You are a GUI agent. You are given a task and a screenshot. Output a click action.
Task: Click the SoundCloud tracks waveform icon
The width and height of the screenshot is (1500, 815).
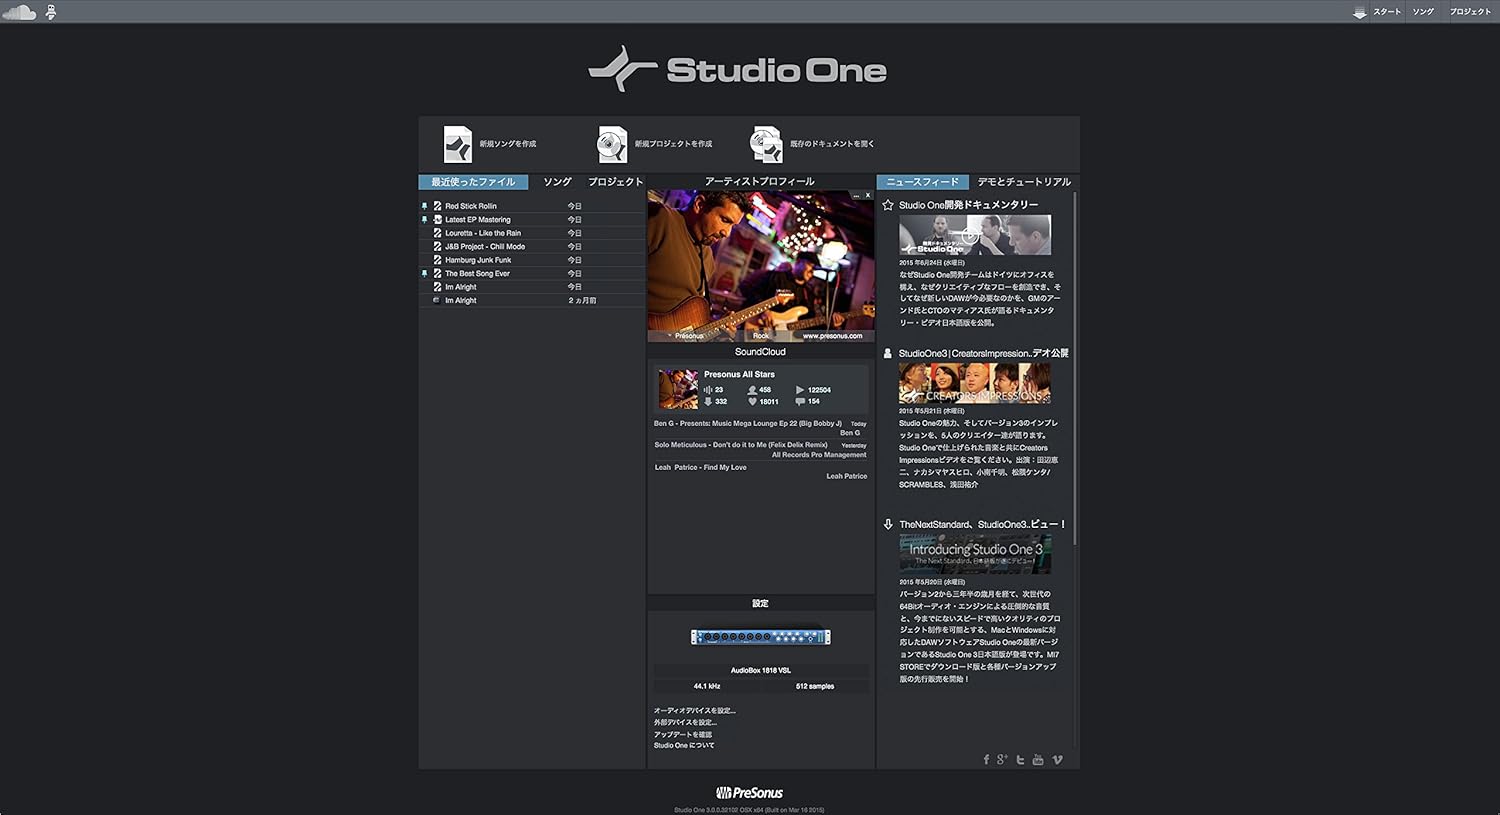708,390
